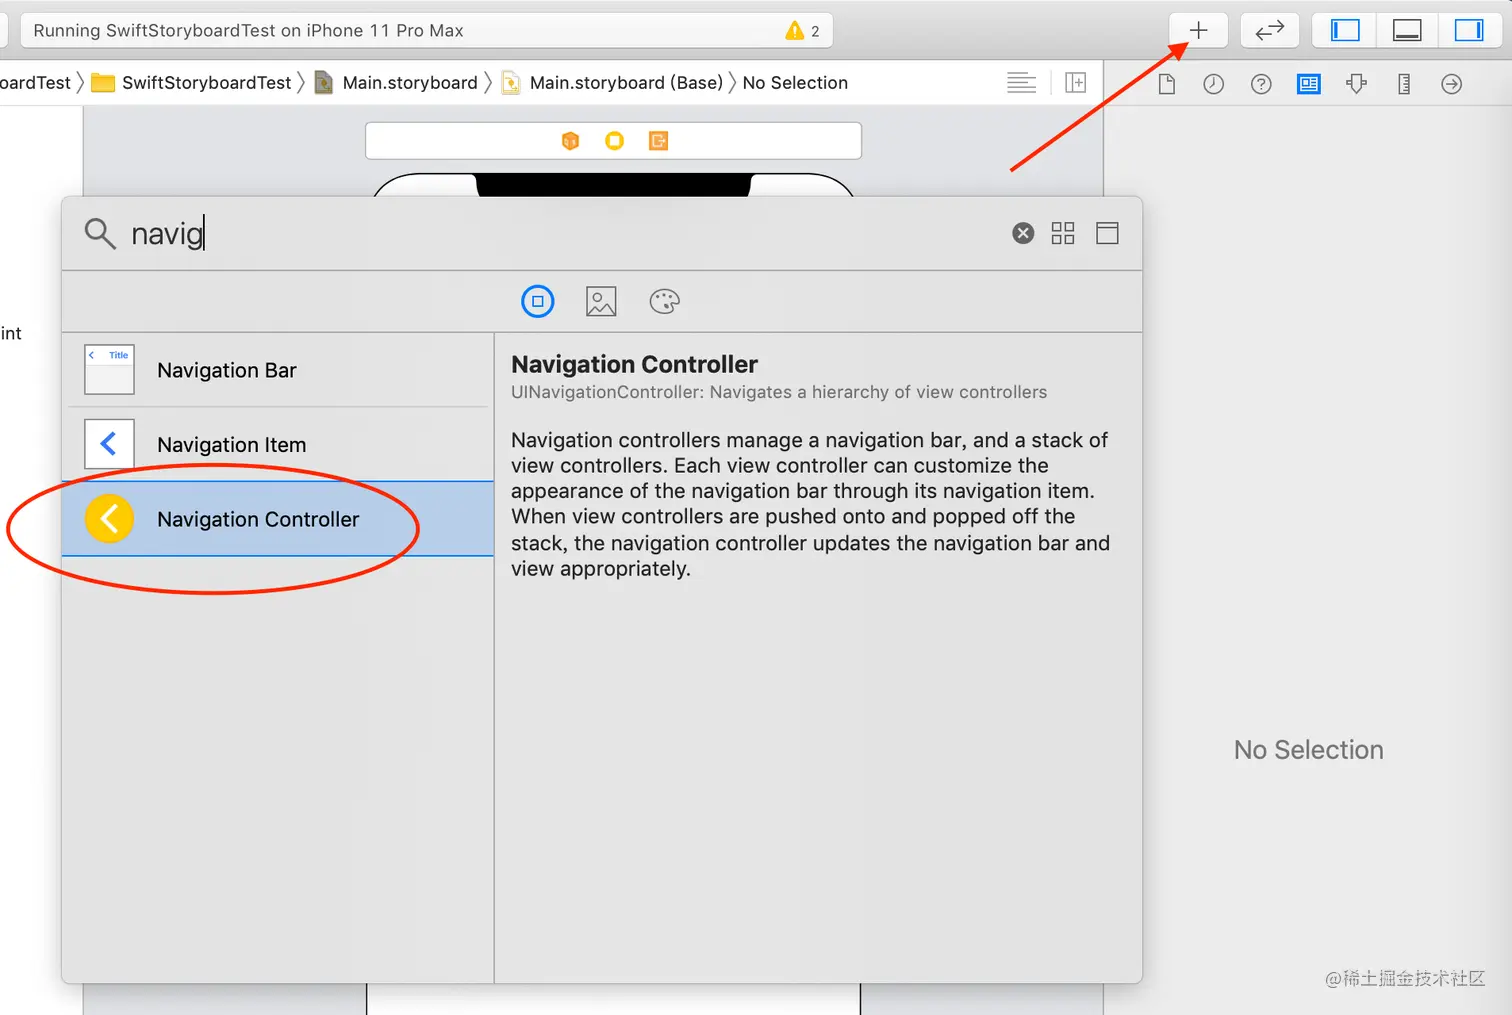The width and height of the screenshot is (1512, 1015).
Task: Open the editor options lines icon
Action: click(1021, 83)
